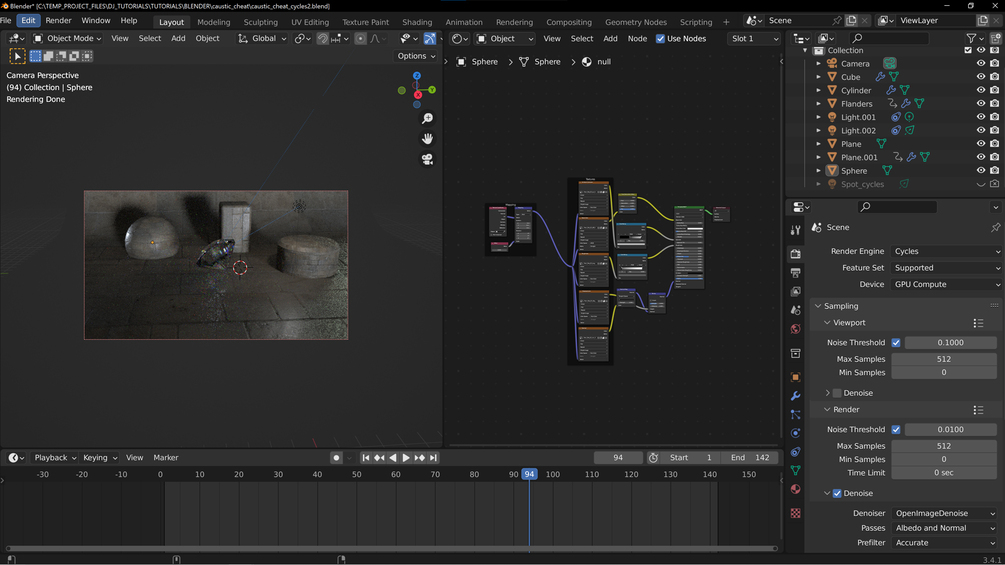Screen dimensions: 1005x565
Task: Open the Render menu in the menu bar
Action: coord(58,20)
